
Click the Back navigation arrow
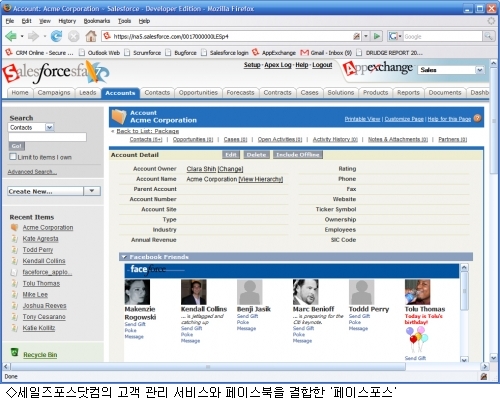point(11,36)
